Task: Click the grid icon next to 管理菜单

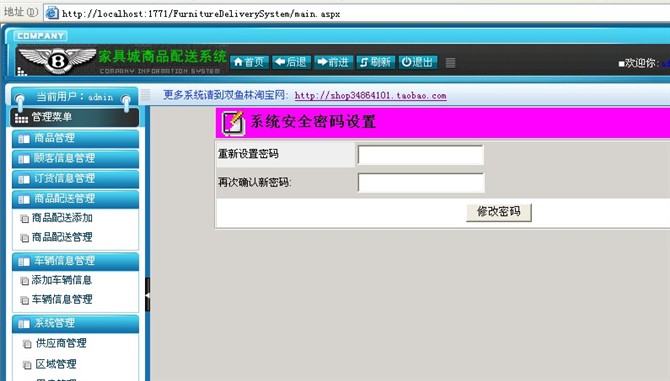Action: [21, 118]
